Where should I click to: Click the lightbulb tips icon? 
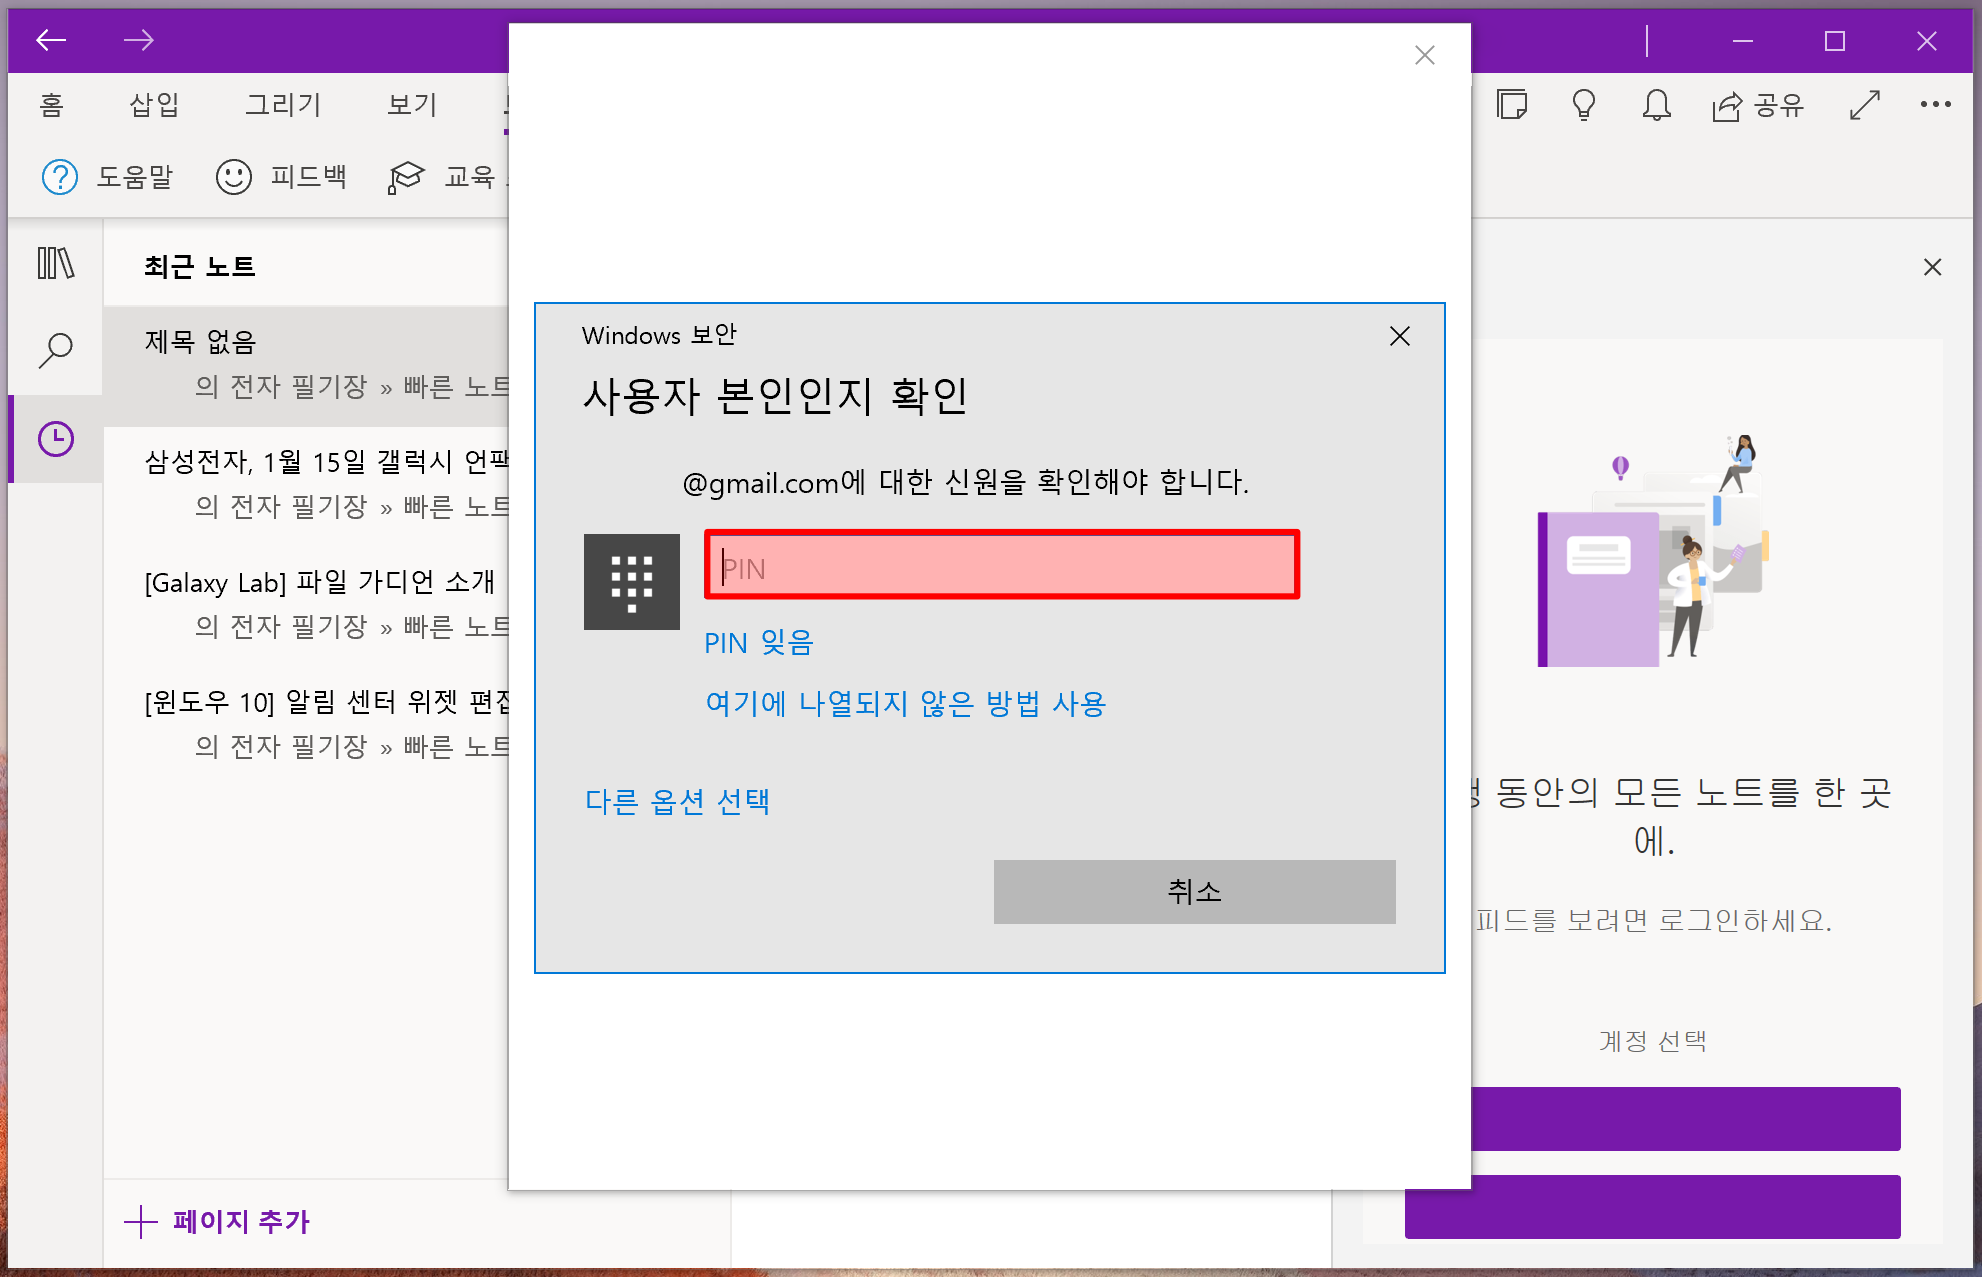coord(1583,105)
